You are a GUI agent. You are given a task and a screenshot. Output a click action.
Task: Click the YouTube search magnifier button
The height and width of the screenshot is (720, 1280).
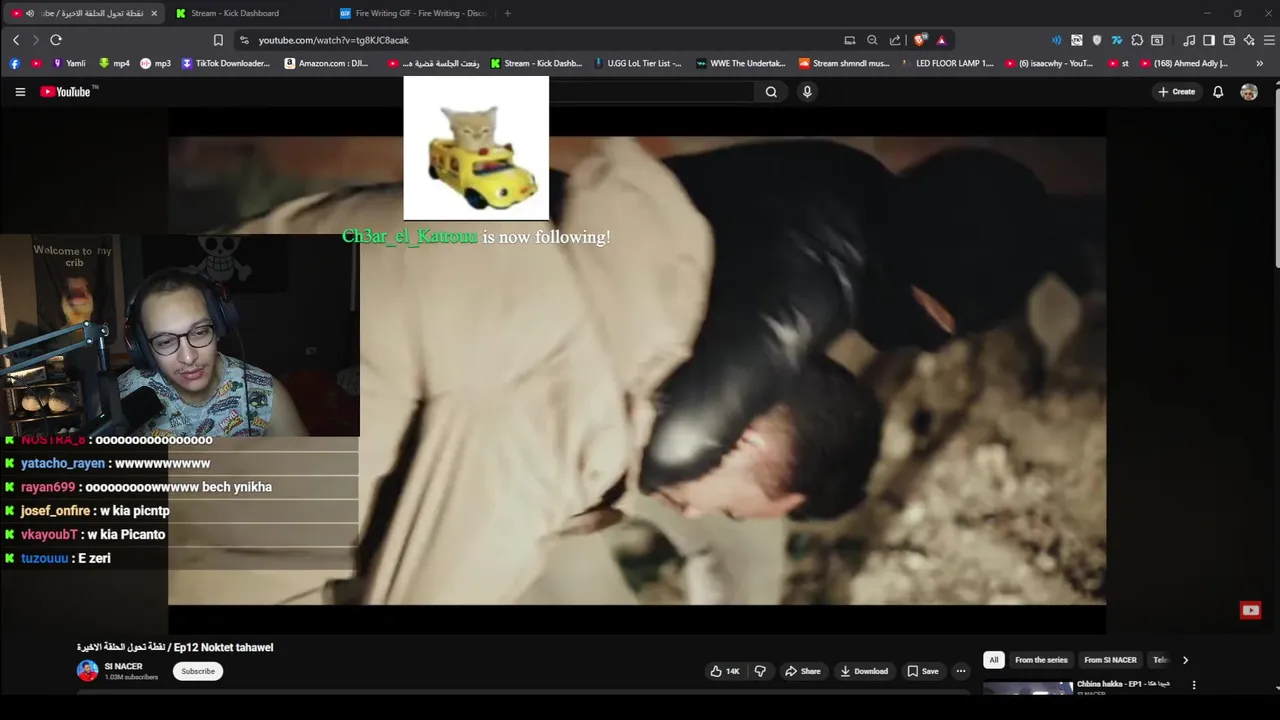point(771,92)
